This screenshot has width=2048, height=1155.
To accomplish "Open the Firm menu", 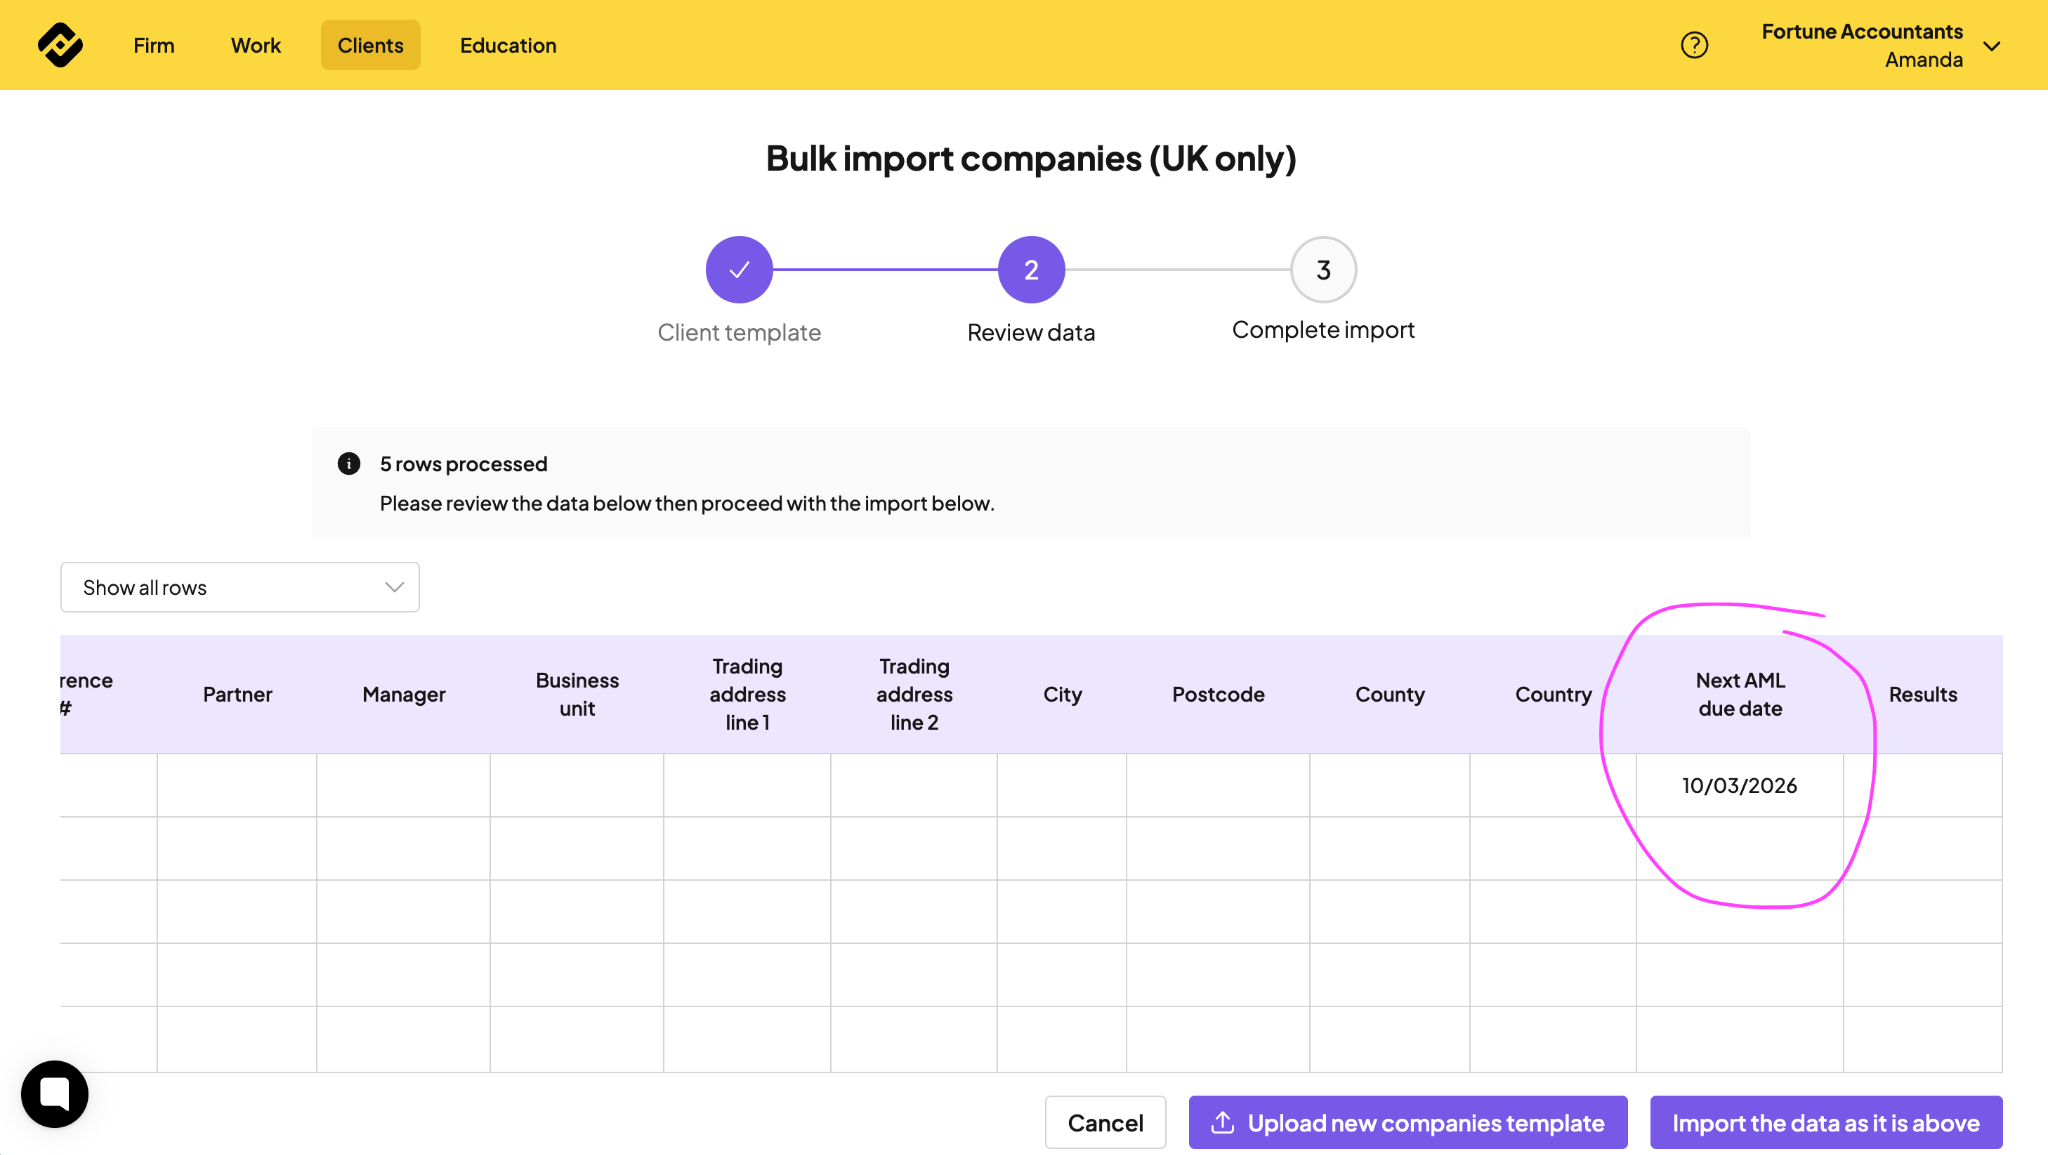I will click(x=154, y=45).
